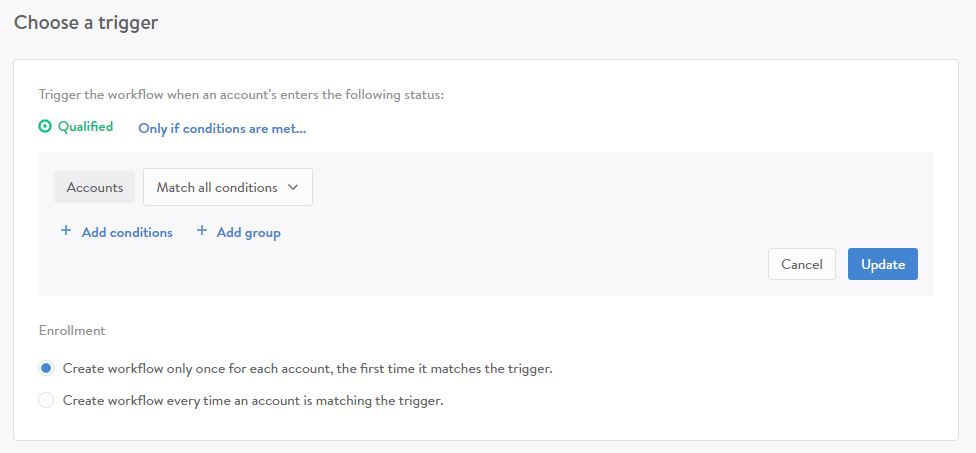Select the create workflow every time radio button
976x453 pixels.
[x=46, y=401]
